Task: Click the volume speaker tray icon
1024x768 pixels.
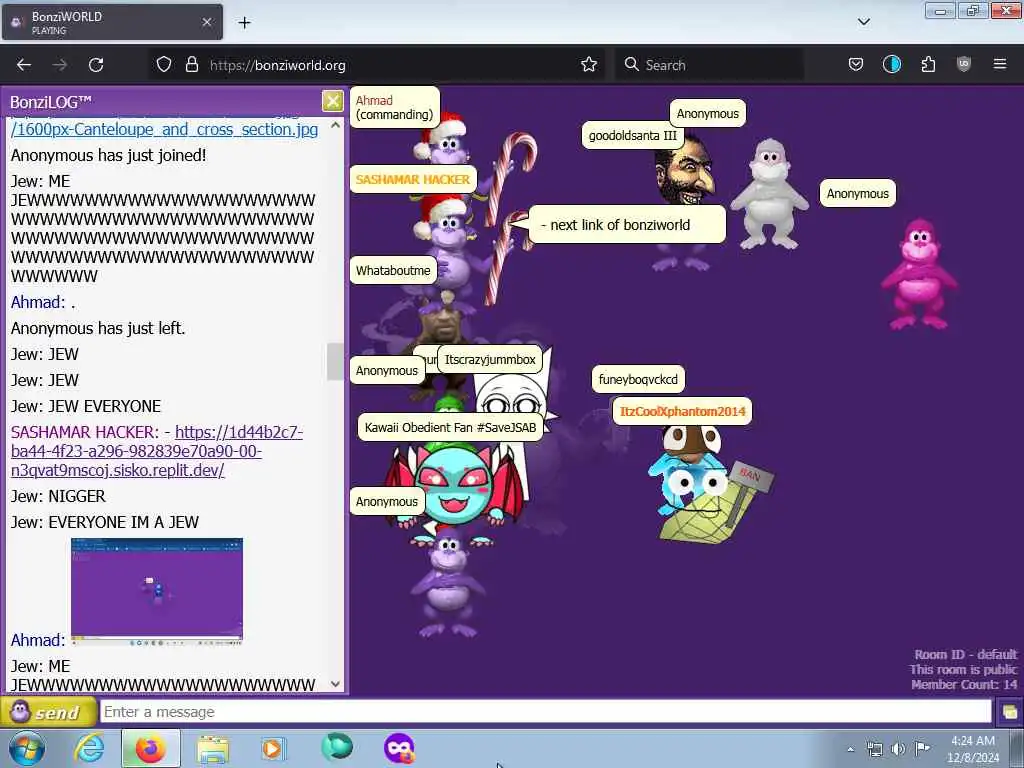Action: 899,749
